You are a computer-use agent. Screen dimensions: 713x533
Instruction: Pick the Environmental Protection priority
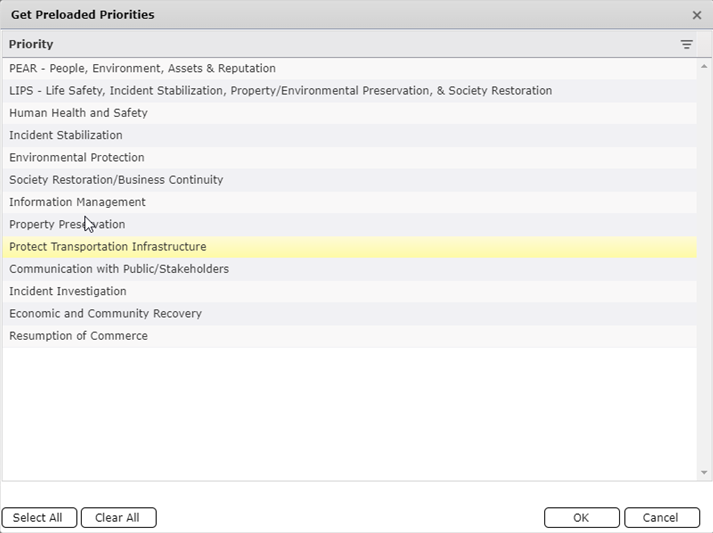[x=77, y=158]
